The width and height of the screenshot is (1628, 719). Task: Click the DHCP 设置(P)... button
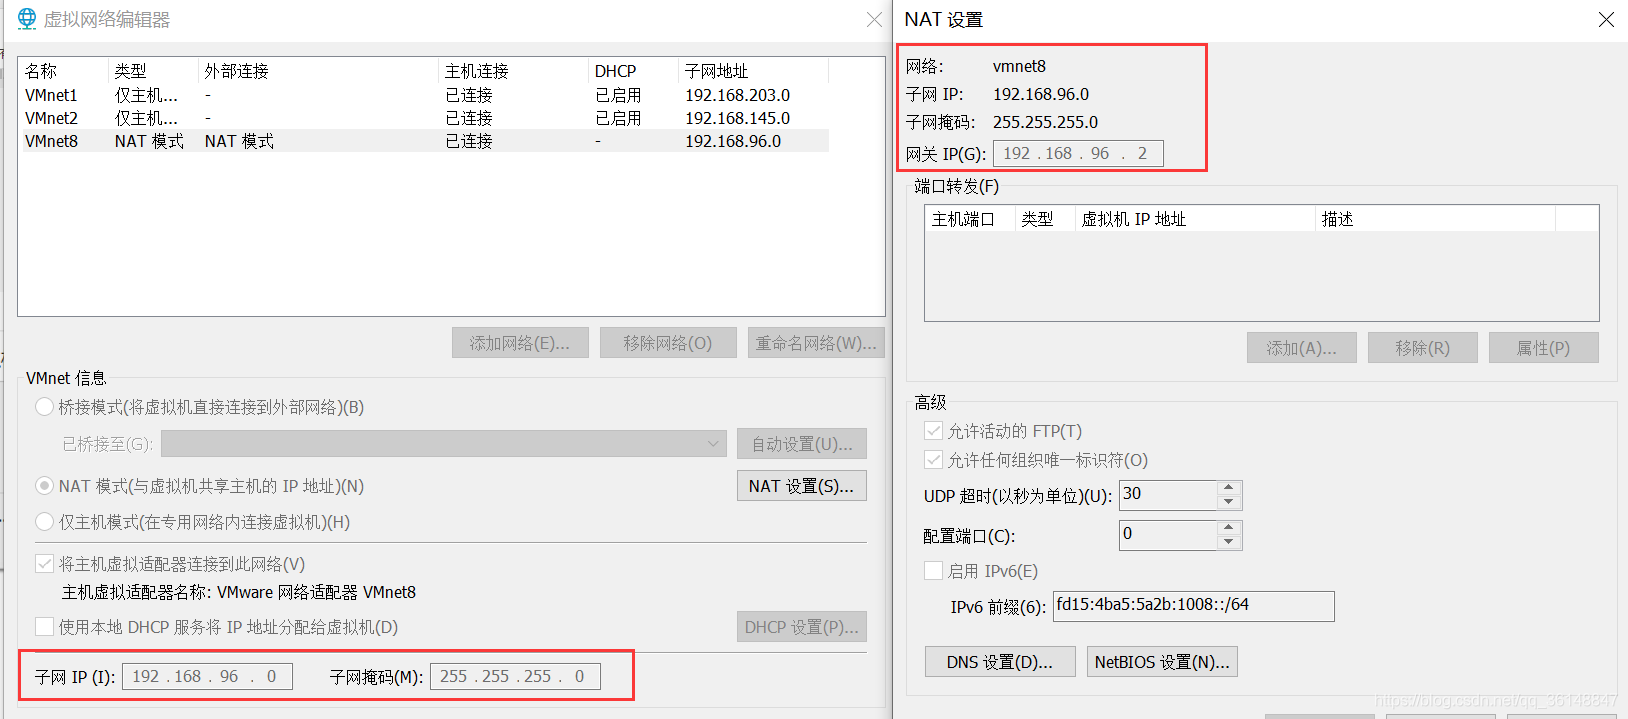pos(802,627)
